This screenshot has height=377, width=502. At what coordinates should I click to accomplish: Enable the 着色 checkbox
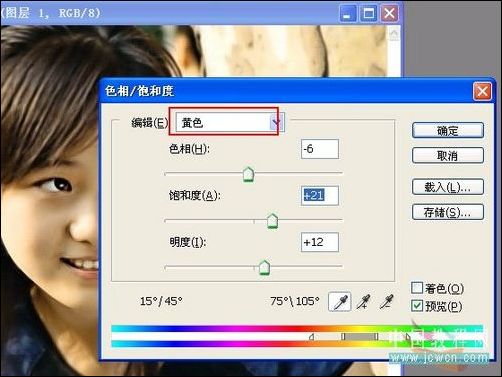pos(417,288)
